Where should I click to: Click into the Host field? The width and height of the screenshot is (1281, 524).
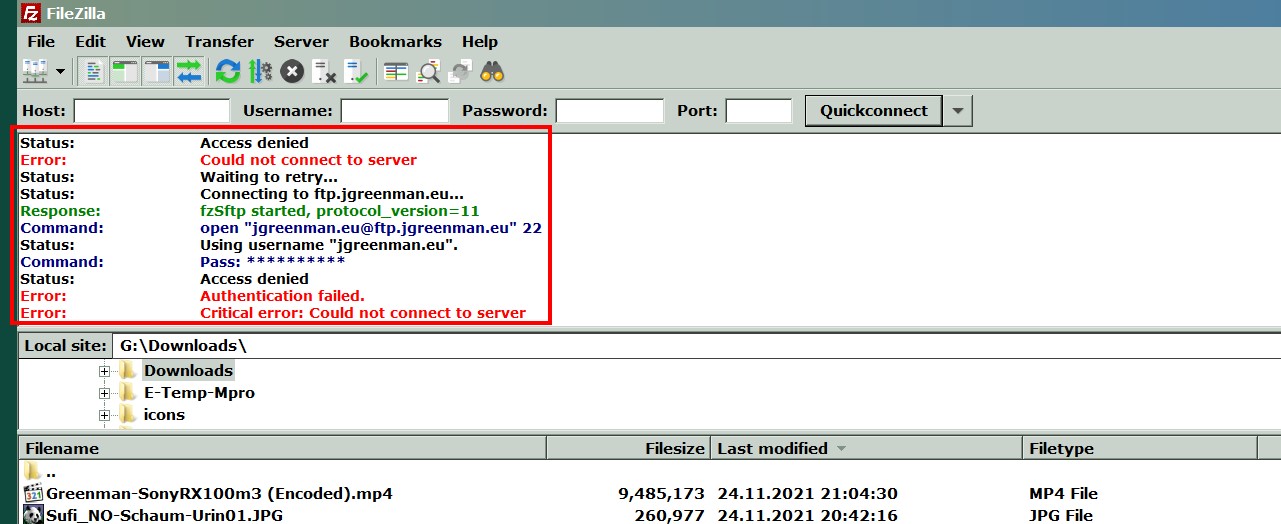[x=152, y=111]
